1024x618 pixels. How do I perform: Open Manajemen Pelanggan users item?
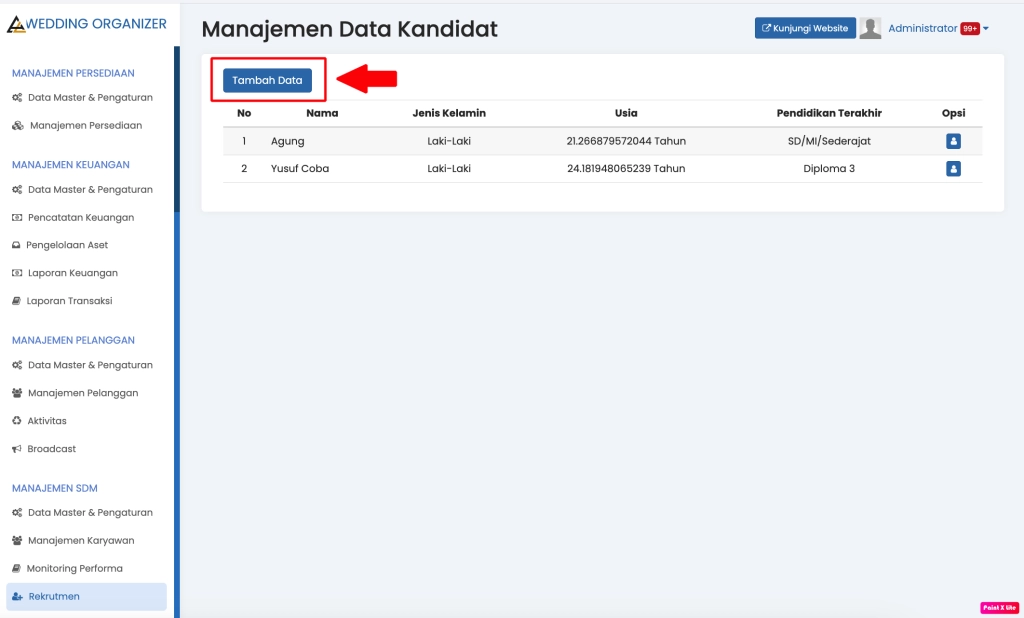[82, 393]
